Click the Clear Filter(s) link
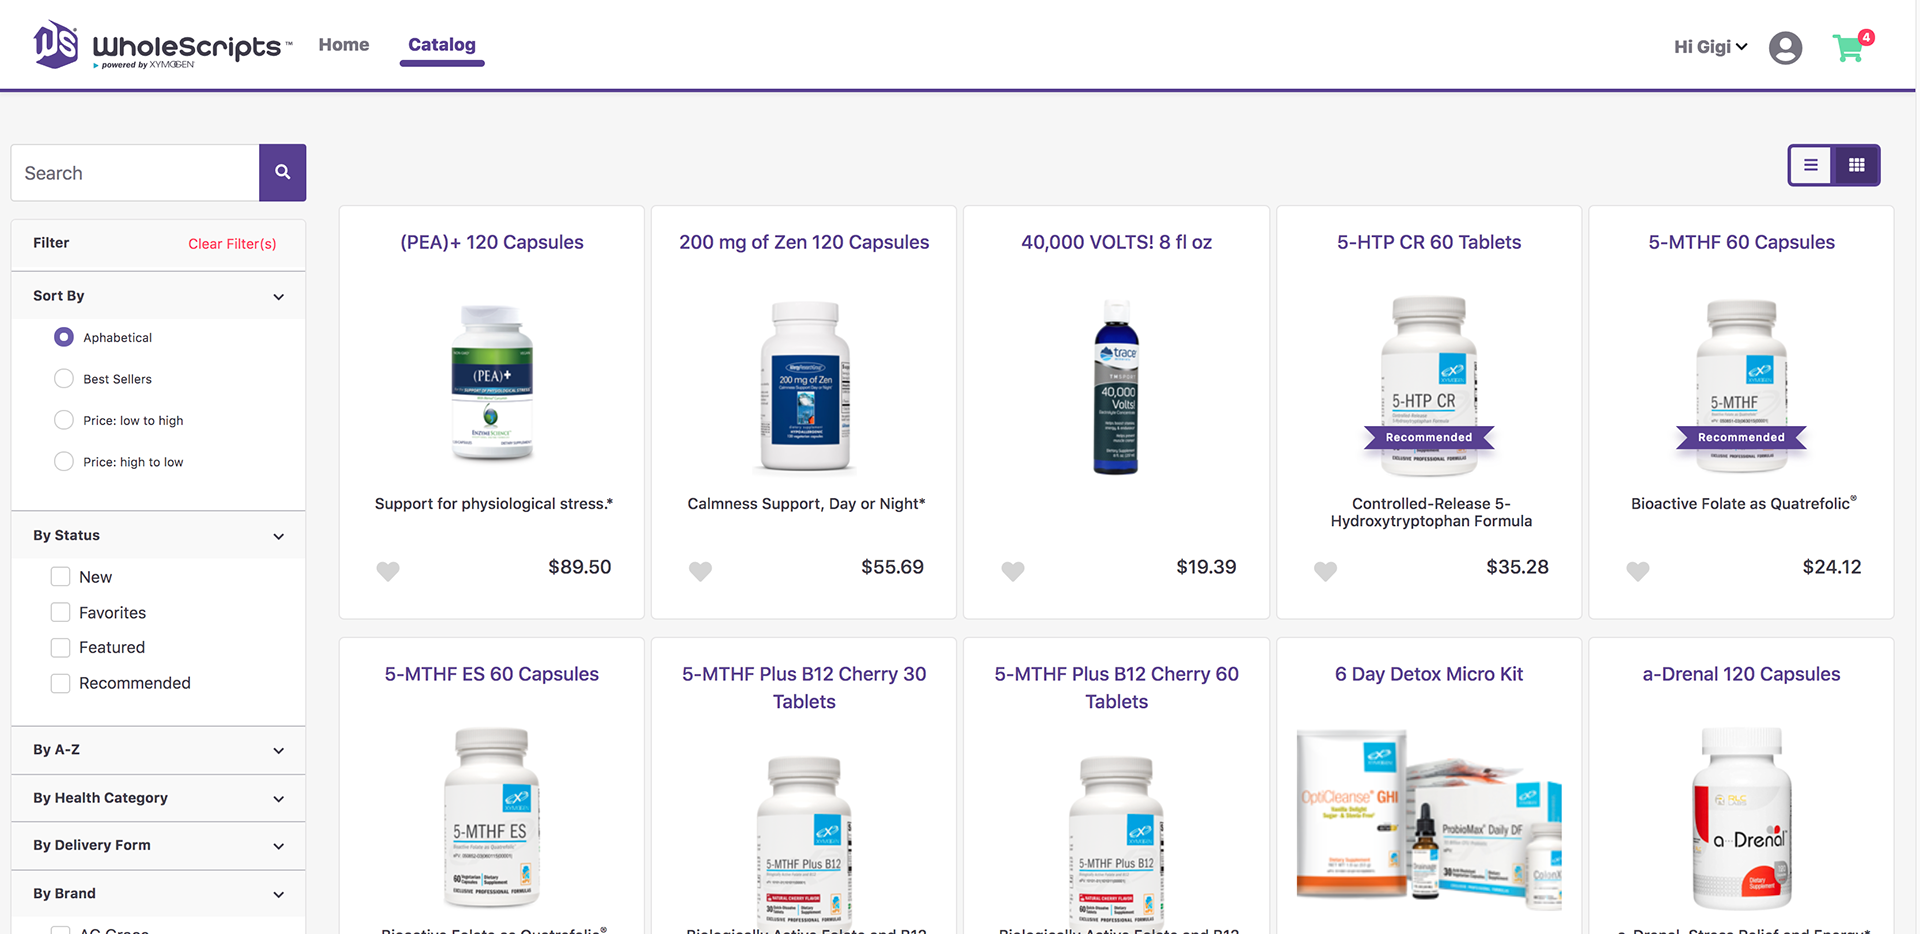This screenshot has height=934, width=1920. 232,244
